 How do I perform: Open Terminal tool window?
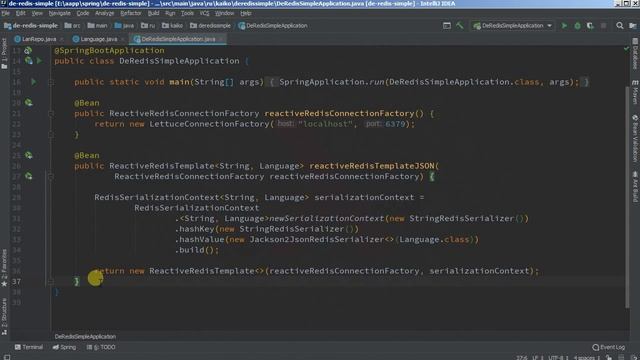29,347
